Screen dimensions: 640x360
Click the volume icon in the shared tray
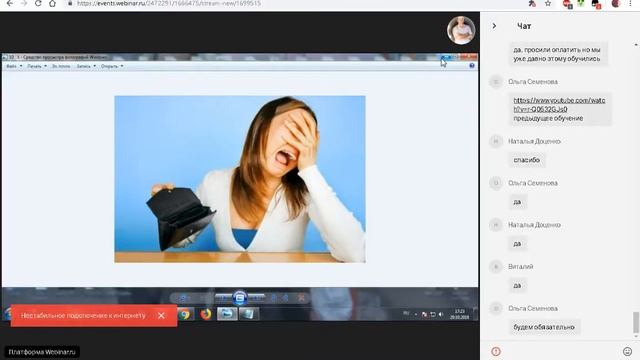pyautogui.click(x=441, y=314)
